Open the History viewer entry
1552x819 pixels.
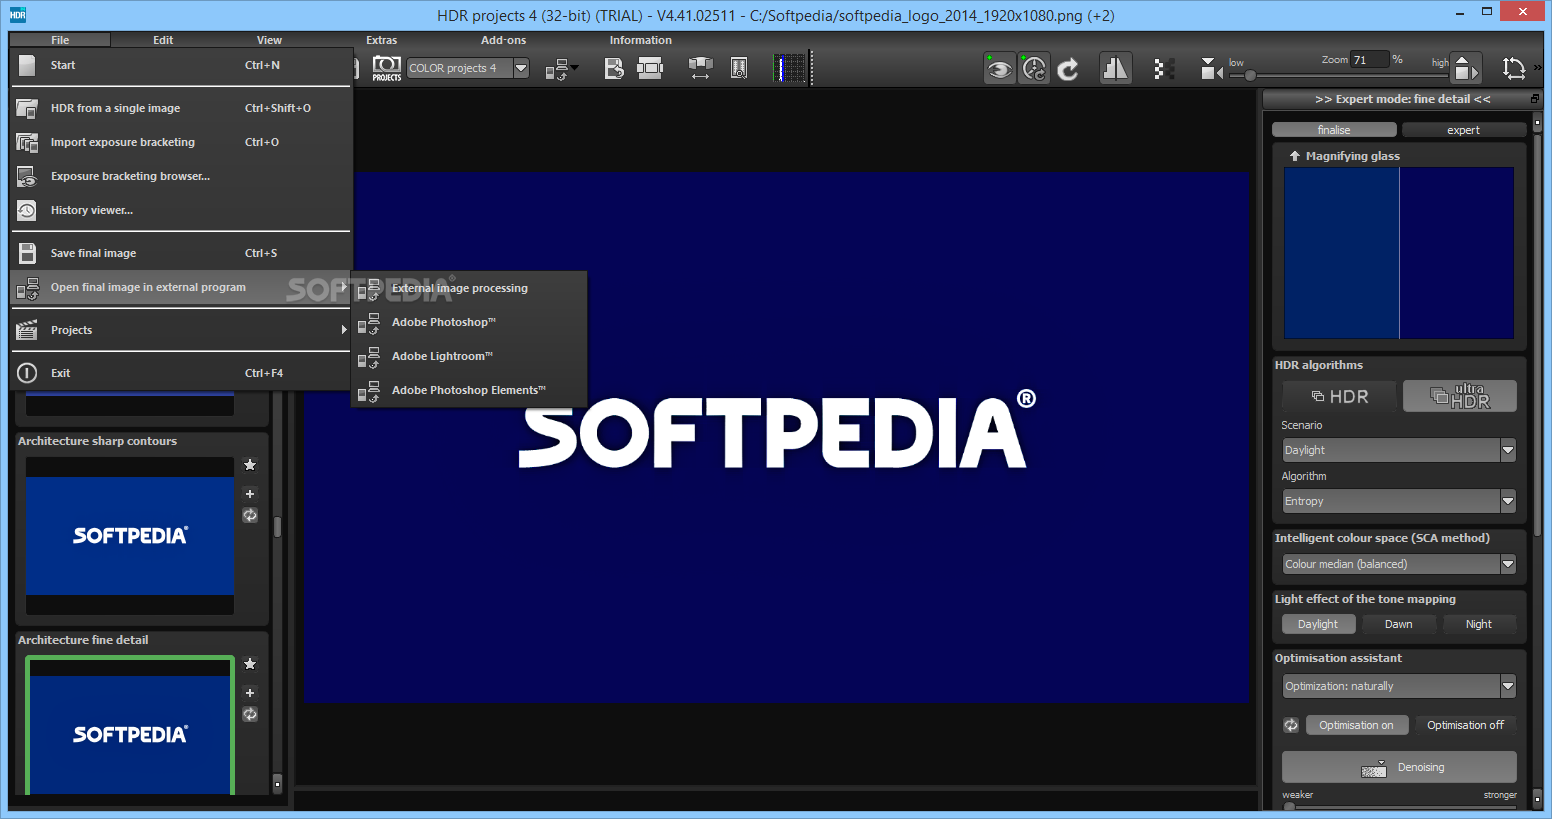181,210
